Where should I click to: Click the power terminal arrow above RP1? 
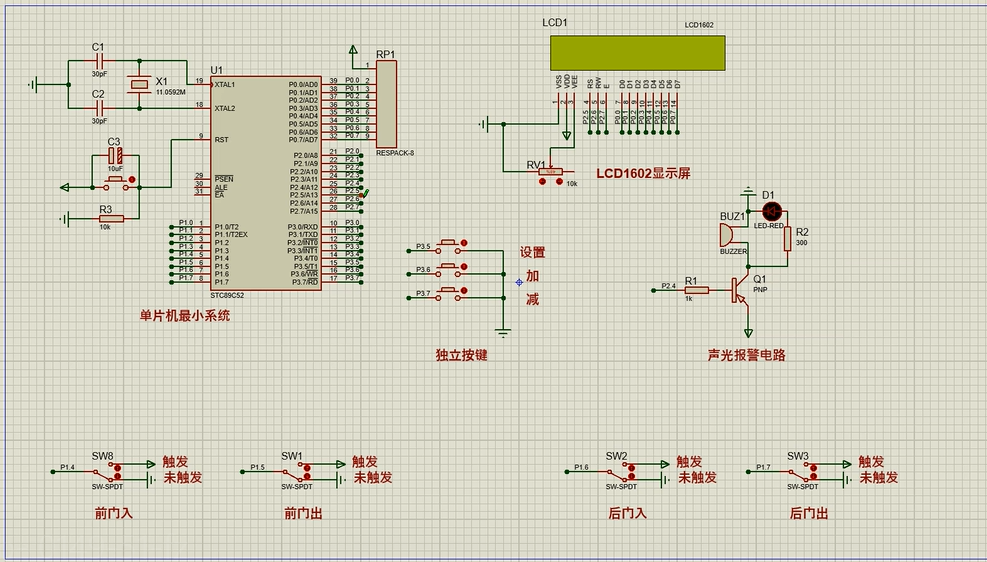(x=353, y=50)
